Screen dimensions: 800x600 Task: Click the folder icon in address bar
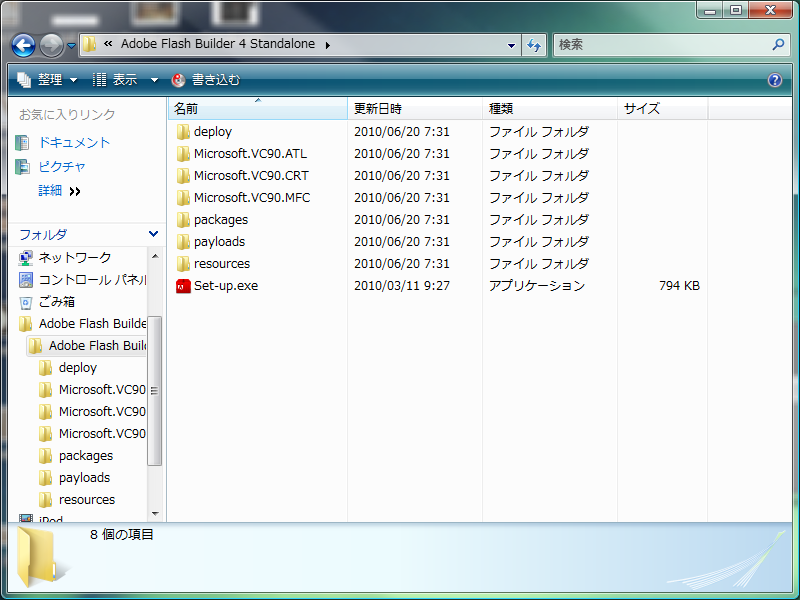(89, 44)
